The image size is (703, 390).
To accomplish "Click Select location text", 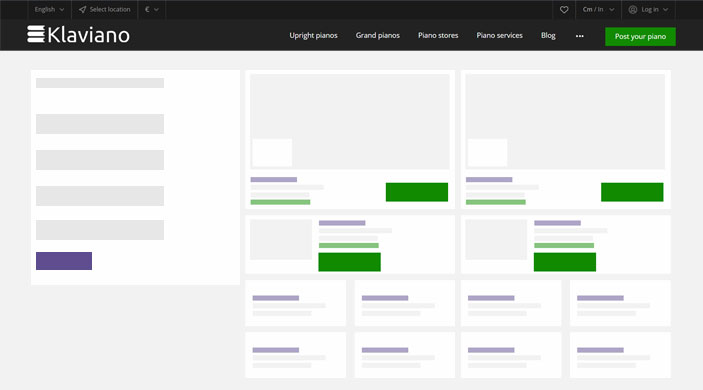I will 110,9.
